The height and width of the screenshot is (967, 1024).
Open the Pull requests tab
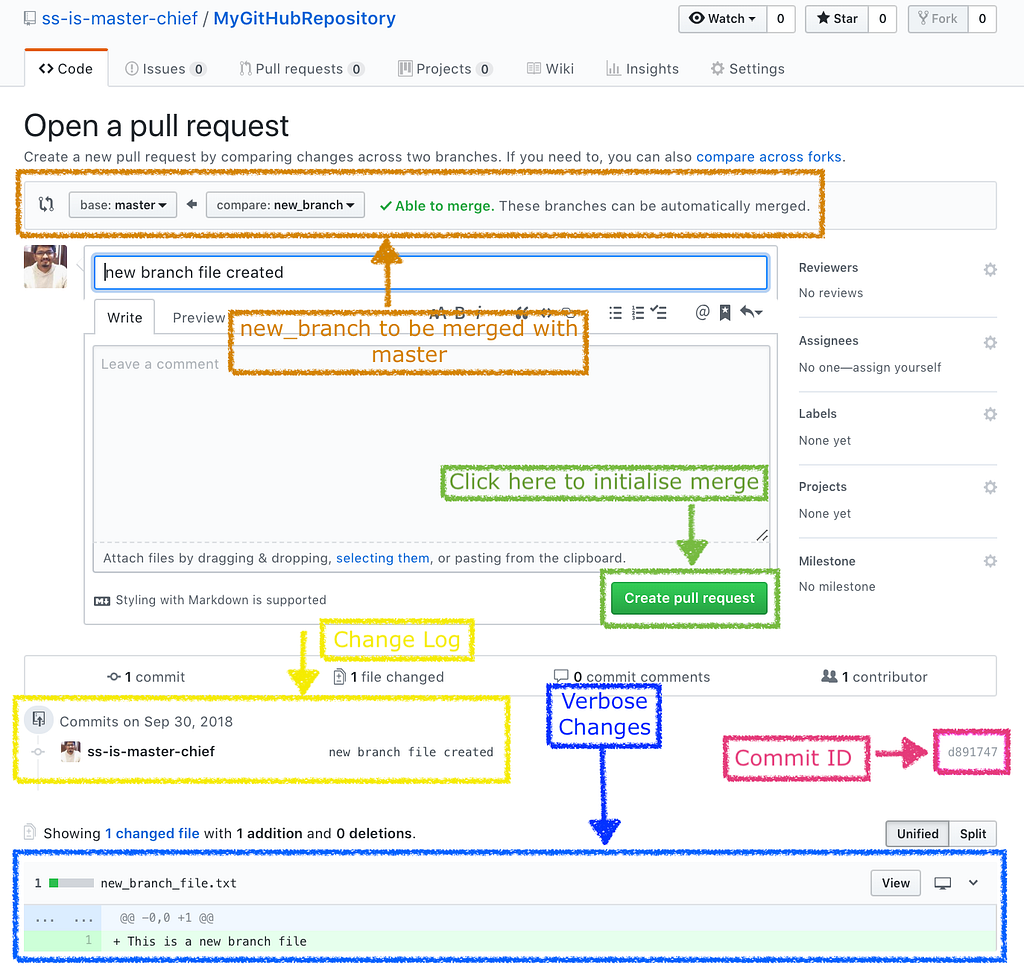[301, 69]
